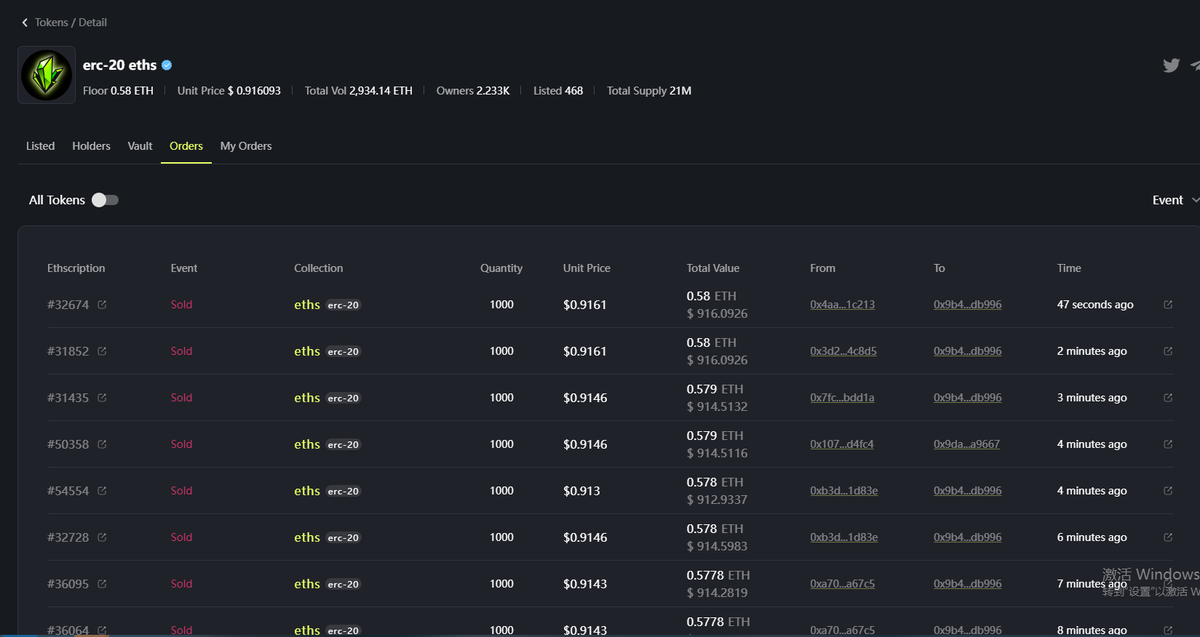Open transaction icon in #50358 row
Viewport: 1200px width, 637px height.
coord(1168,444)
